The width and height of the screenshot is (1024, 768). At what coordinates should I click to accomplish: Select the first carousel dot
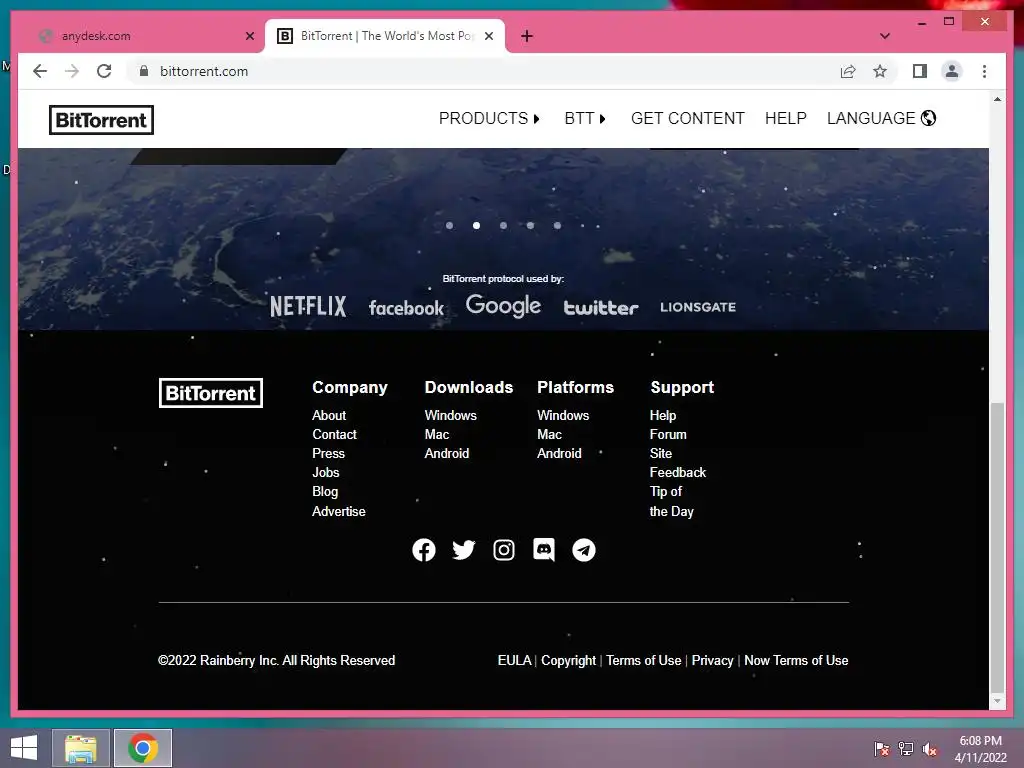pos(449,225)
